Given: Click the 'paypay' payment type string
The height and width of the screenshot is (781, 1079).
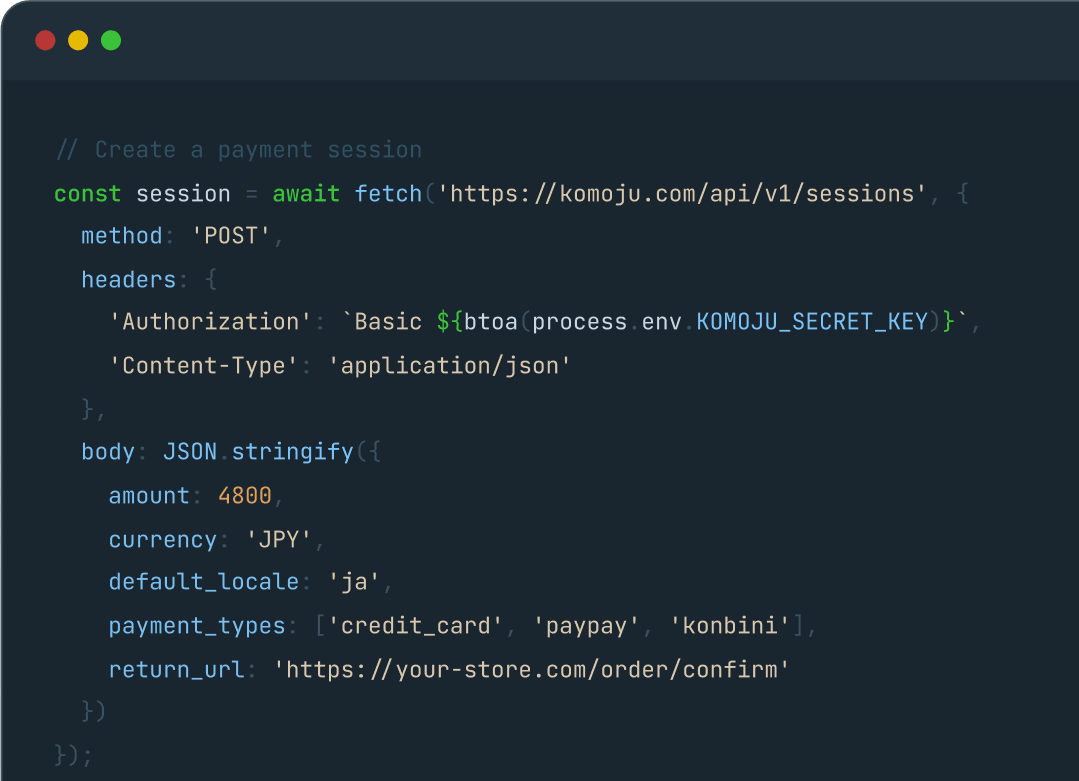Looking at the screenshot, I should pos(586,625).
